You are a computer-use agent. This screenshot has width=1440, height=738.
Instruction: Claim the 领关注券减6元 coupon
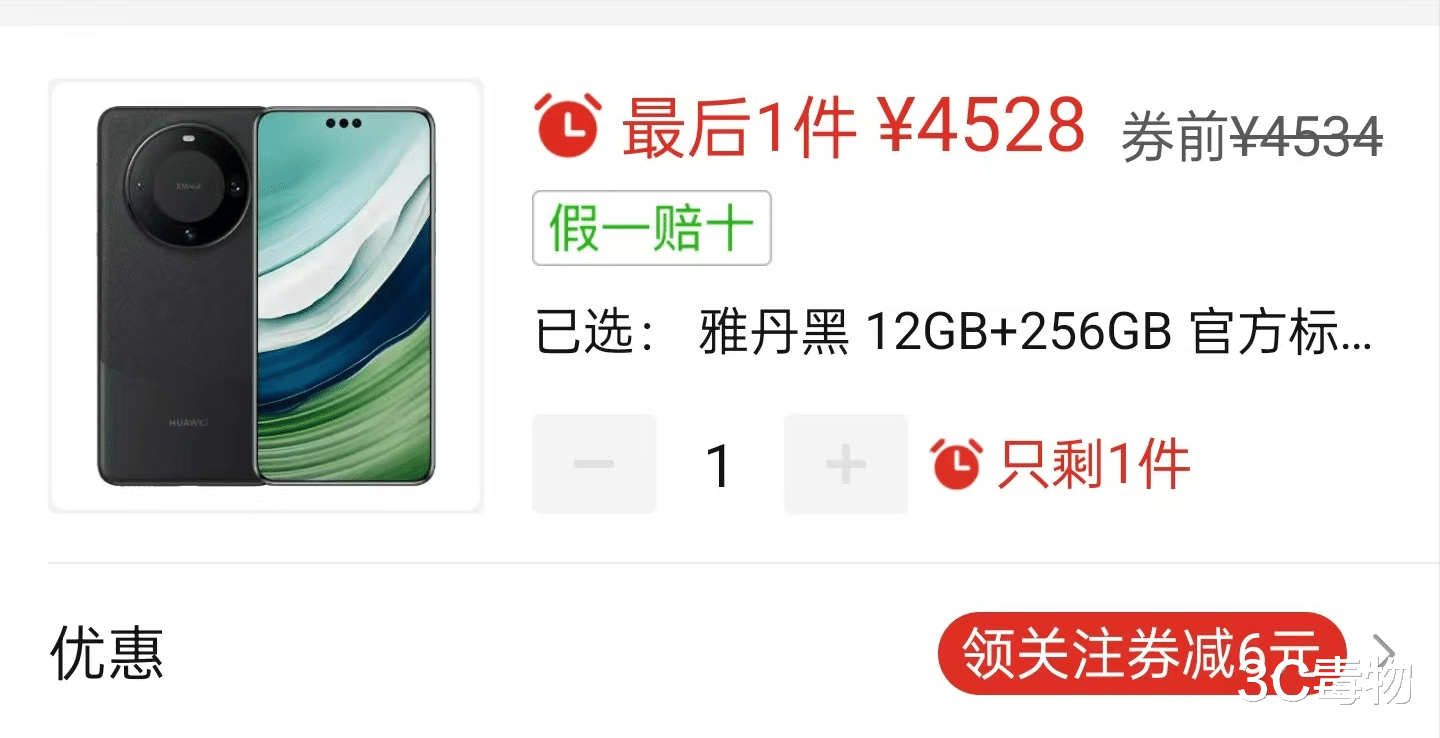tap(1141, 654)
